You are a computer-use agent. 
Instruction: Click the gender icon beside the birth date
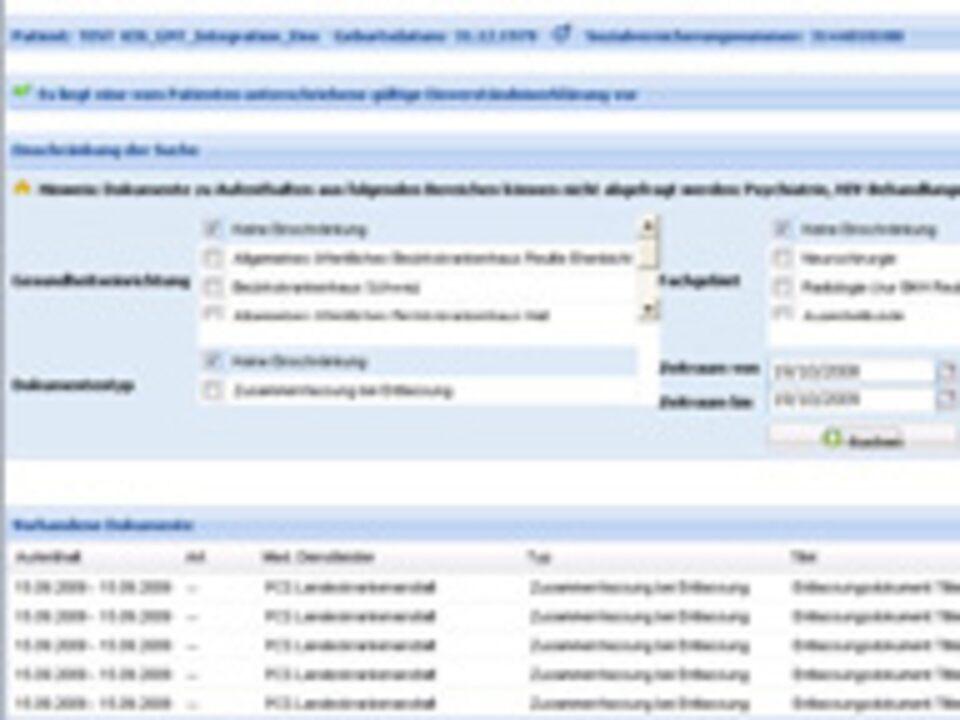point(562,35)
